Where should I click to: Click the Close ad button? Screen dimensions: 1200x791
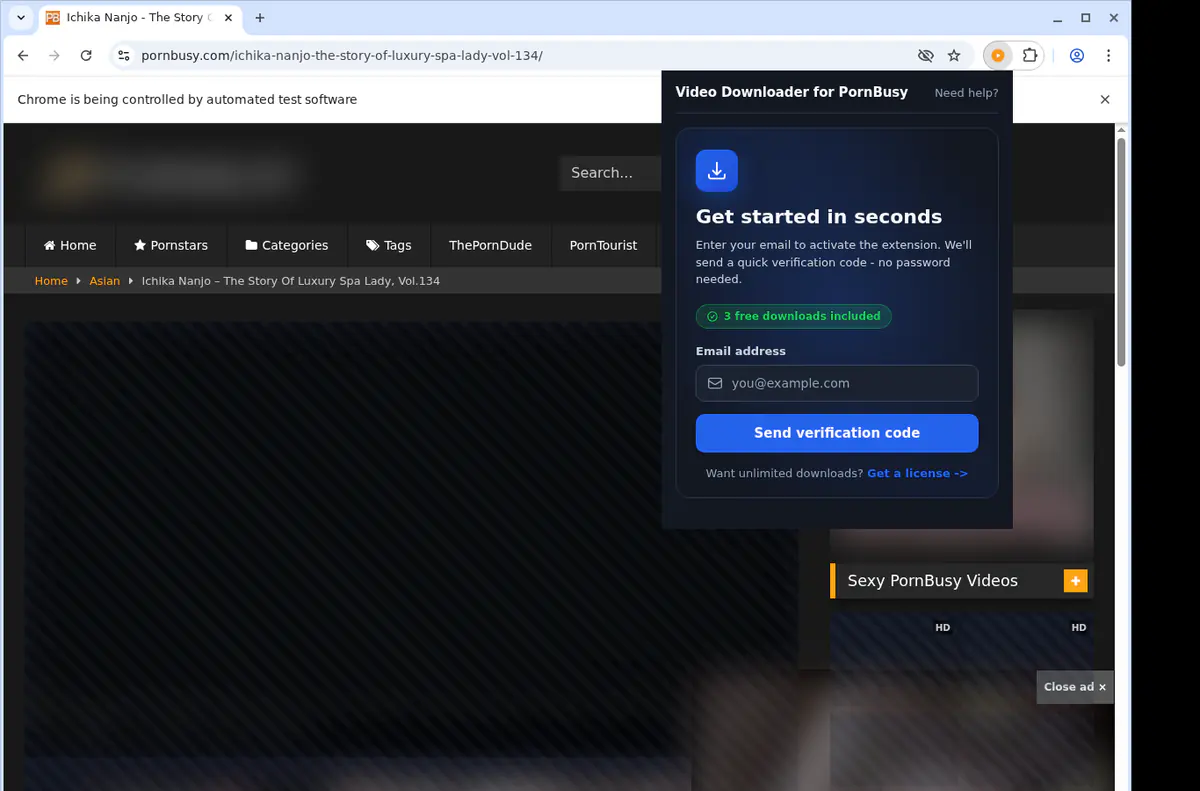click(x=1075, y=687)
